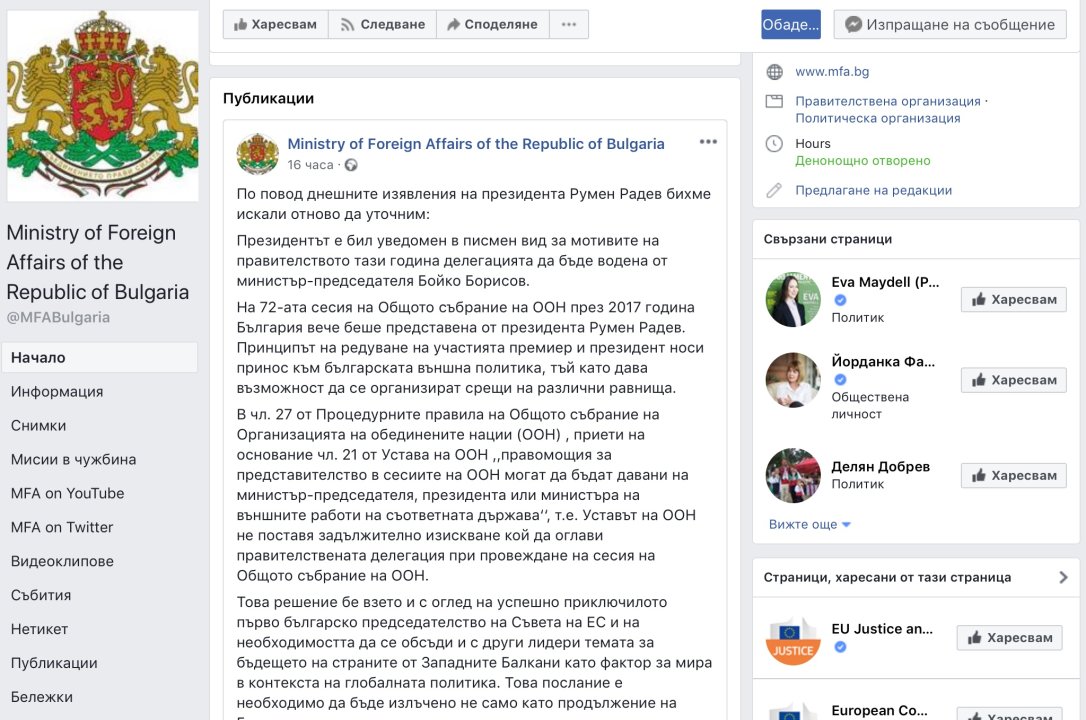Click Eva Maydell profile photo
Image resolution: width=1086 pixels, height=720 pixels.
click(793, 299)
